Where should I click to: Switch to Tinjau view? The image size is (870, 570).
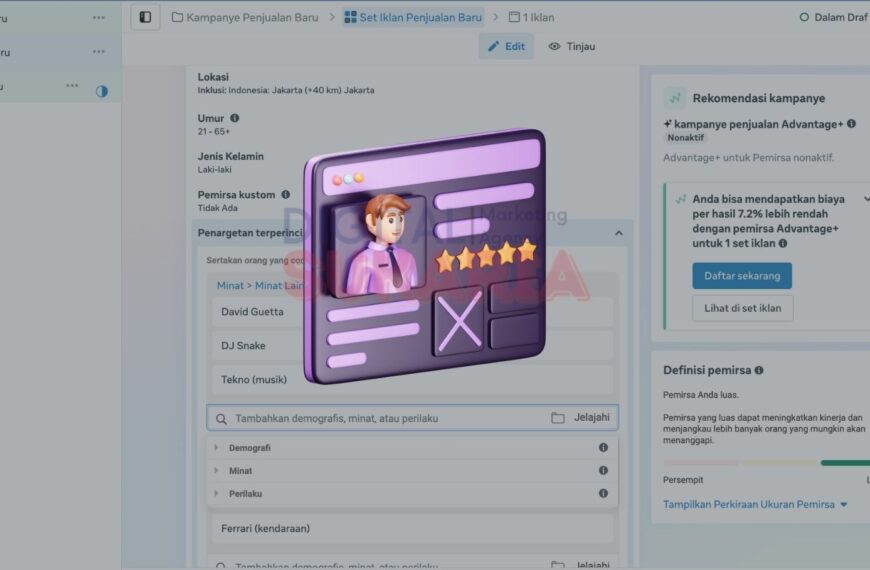click(x=572, y=46)
